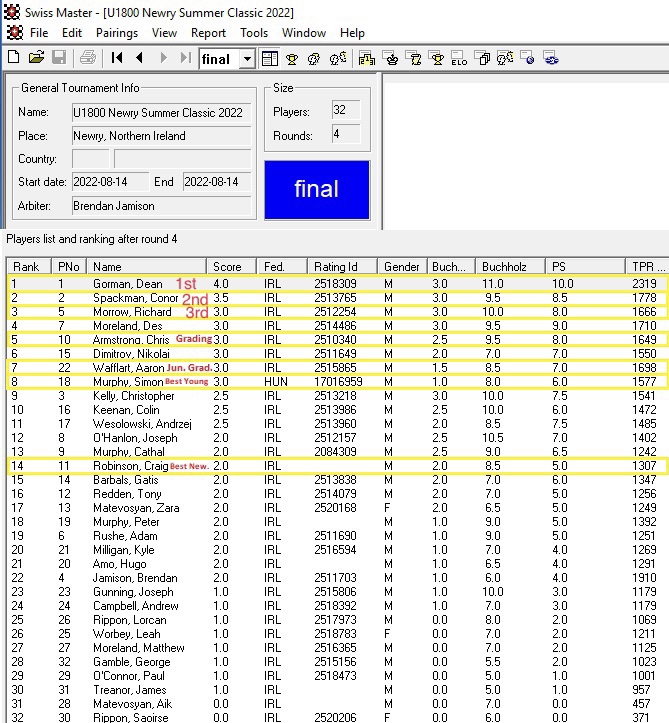The width and height of the screenshot is (669, 723).
Task: Click the Arbiter field with Brendan Jamison
Action: point(159,206)
